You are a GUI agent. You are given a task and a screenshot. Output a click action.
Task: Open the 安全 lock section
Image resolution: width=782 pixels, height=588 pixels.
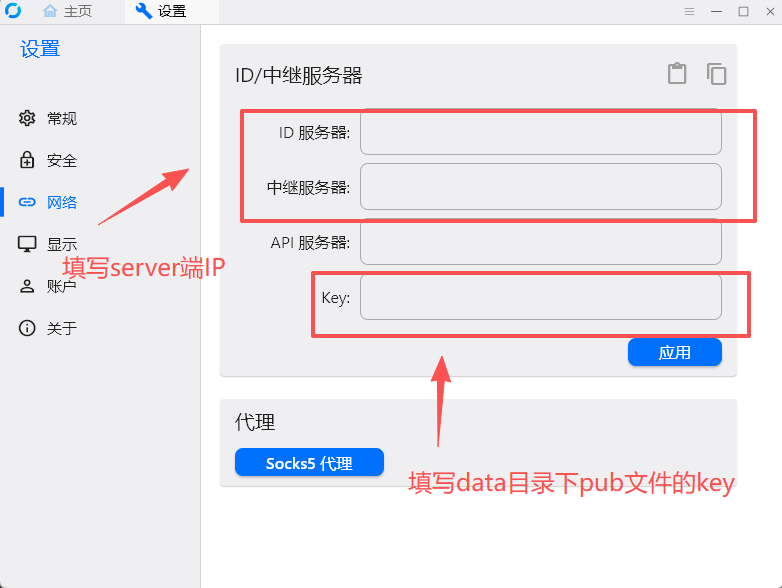[48, 160]
